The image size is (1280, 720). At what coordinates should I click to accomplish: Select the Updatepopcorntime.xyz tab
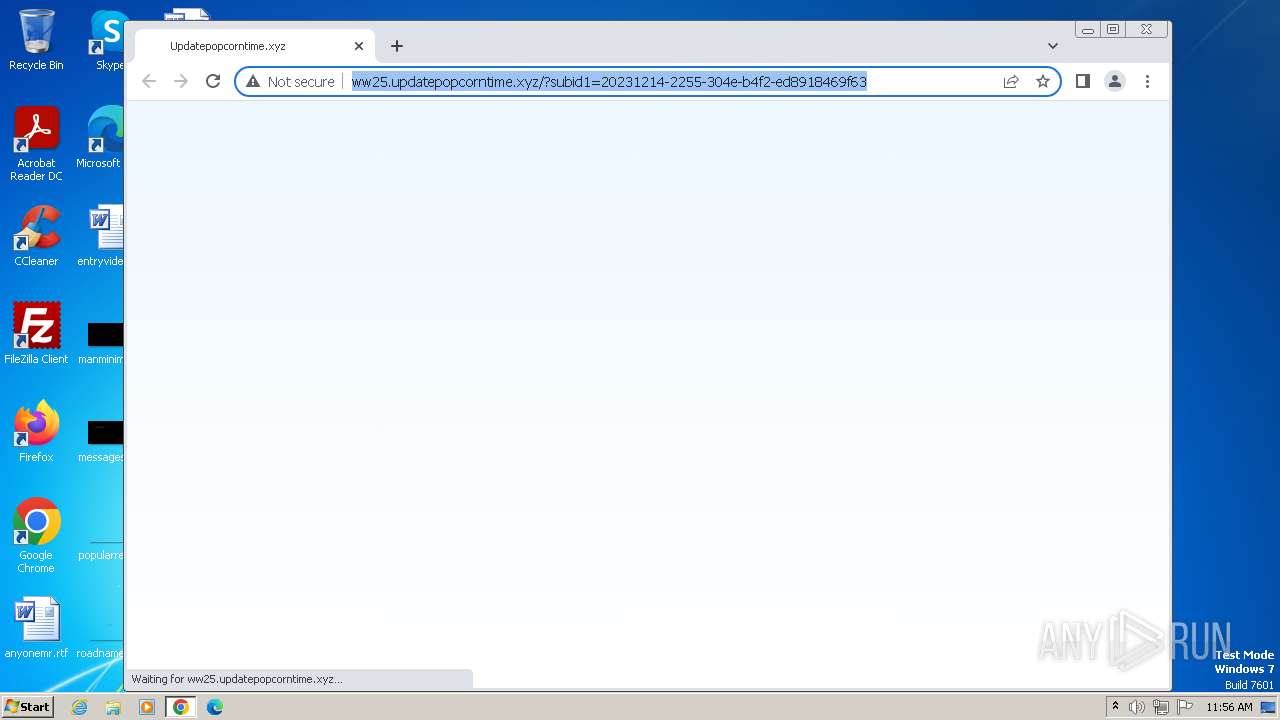255,46
